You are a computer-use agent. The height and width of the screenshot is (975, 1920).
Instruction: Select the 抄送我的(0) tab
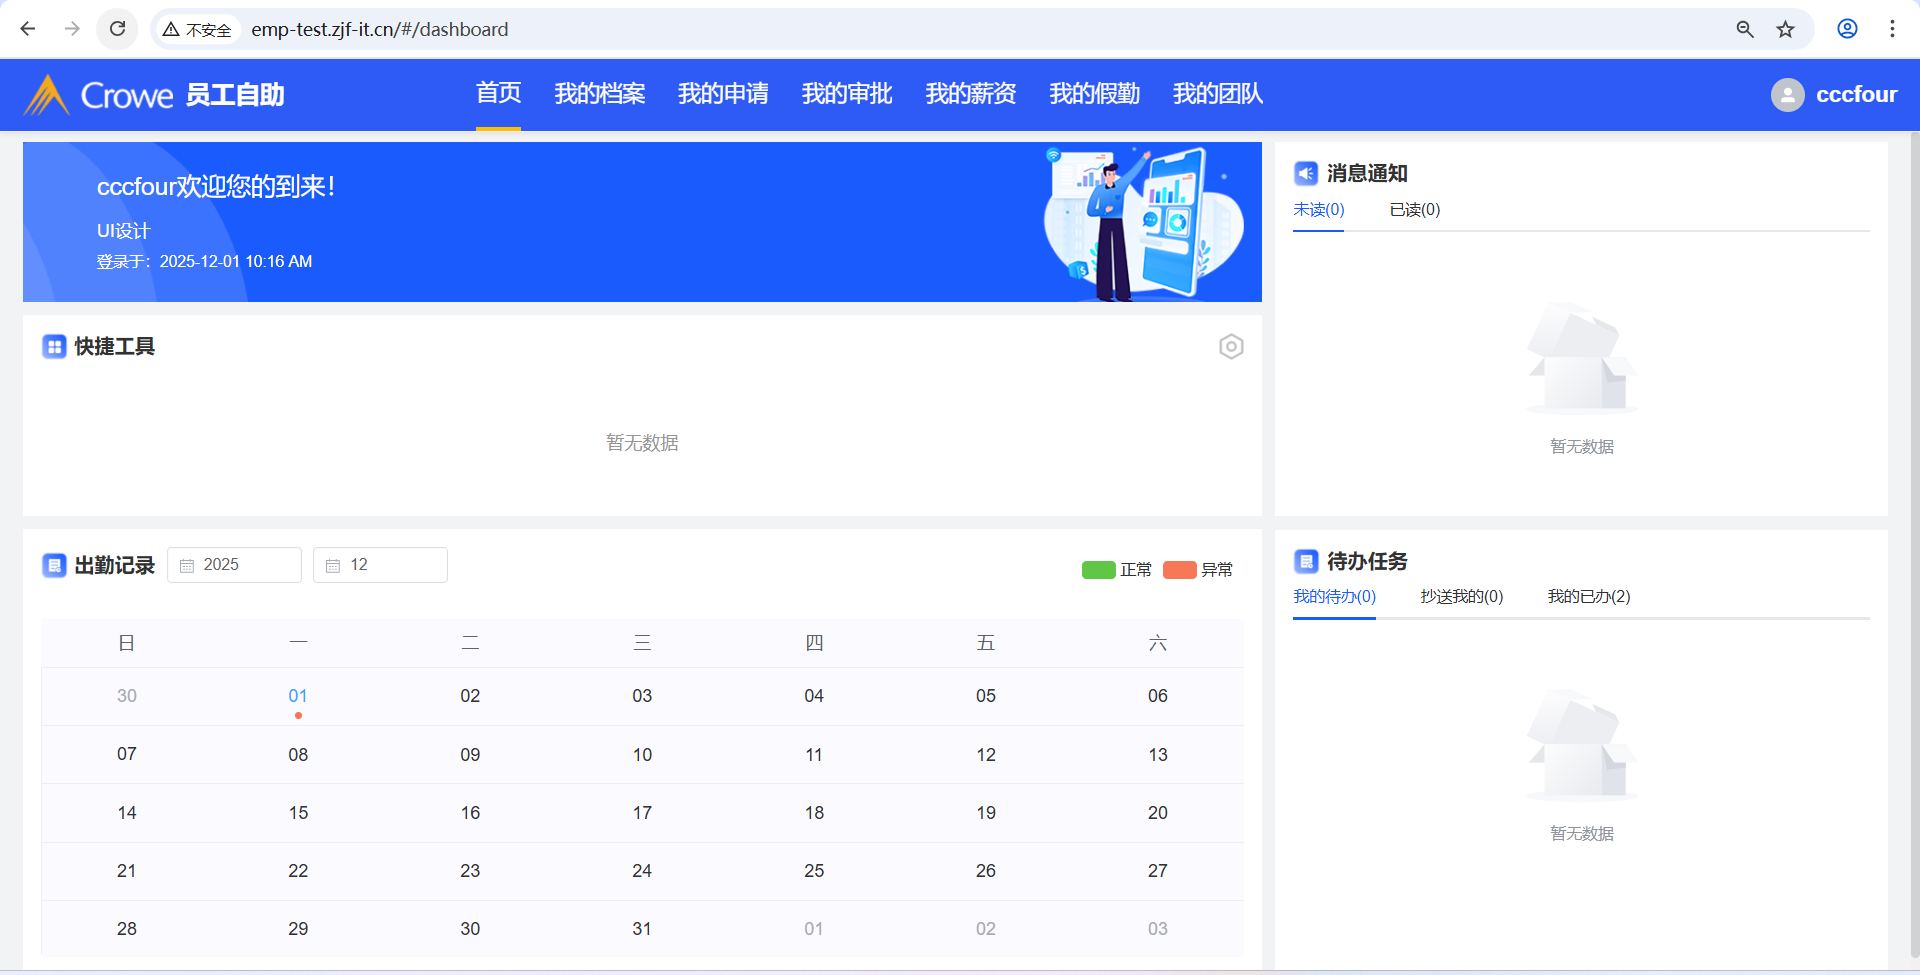1461,597
